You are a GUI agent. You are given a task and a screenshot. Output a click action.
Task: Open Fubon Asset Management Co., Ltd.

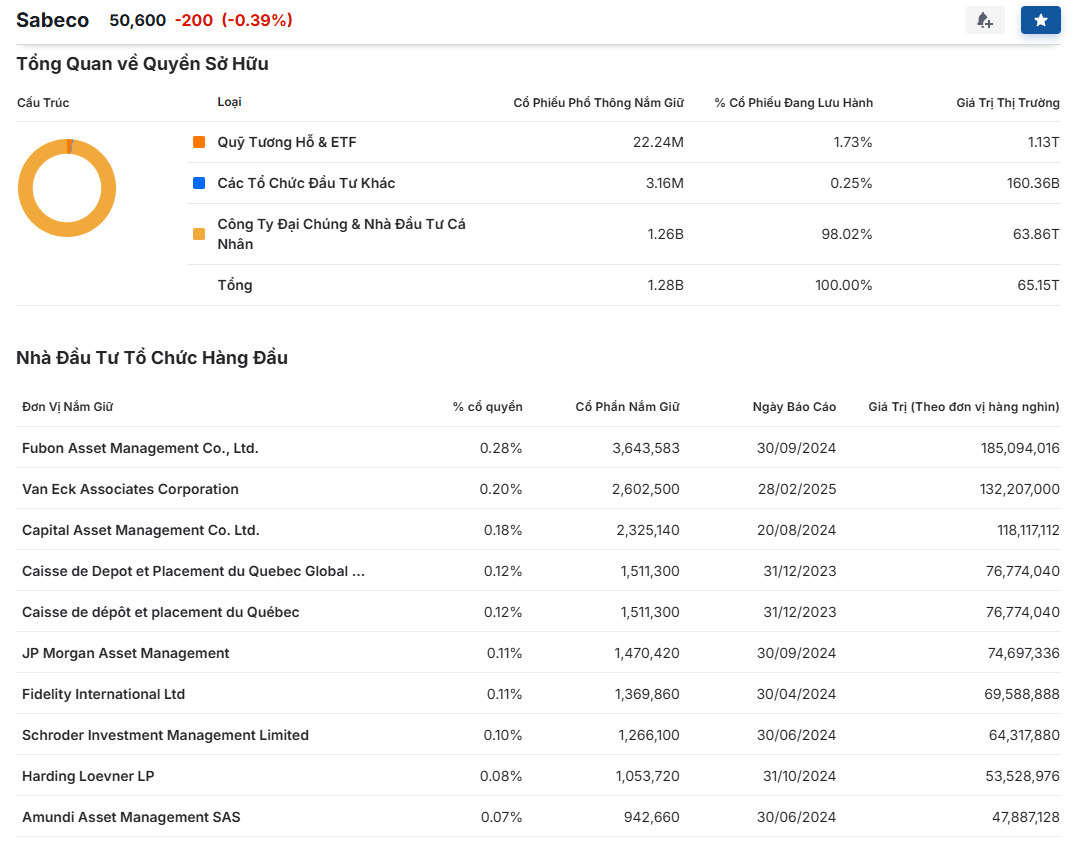point(140,448)
